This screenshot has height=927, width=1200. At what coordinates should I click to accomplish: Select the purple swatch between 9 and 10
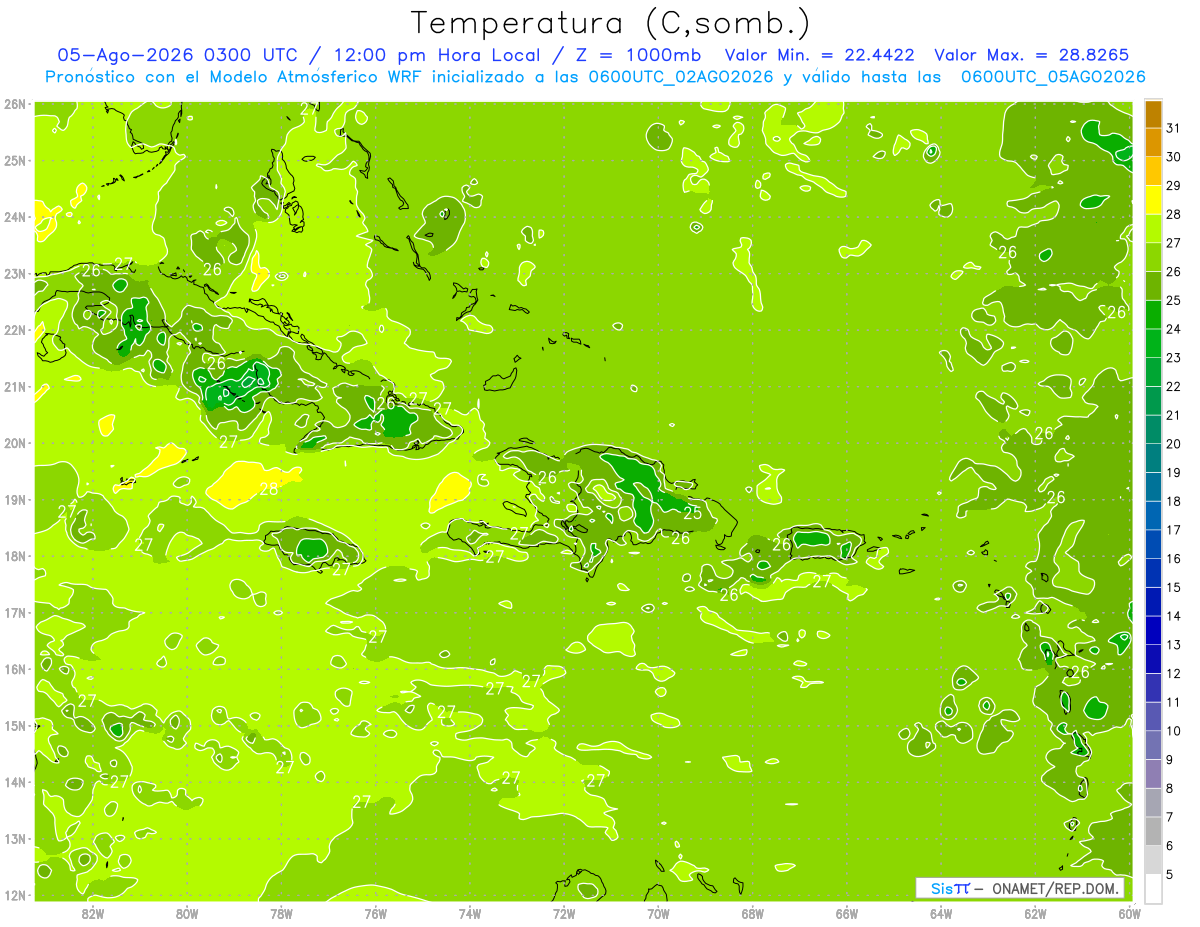click(1153, 745)
